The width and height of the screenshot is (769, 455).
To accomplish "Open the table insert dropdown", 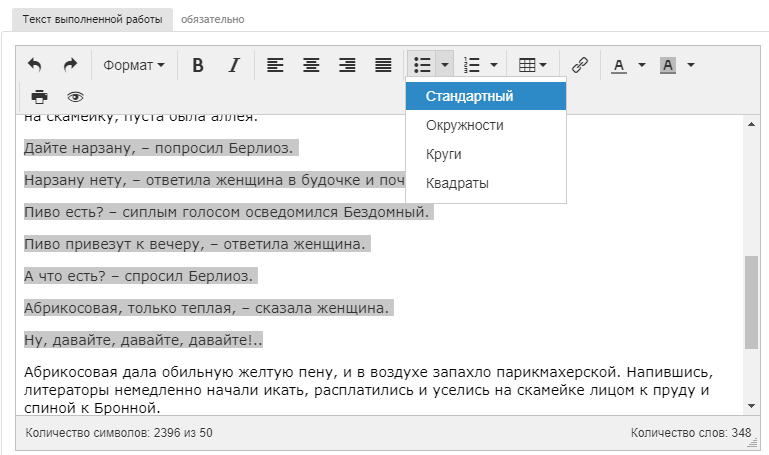I will 533,65.
